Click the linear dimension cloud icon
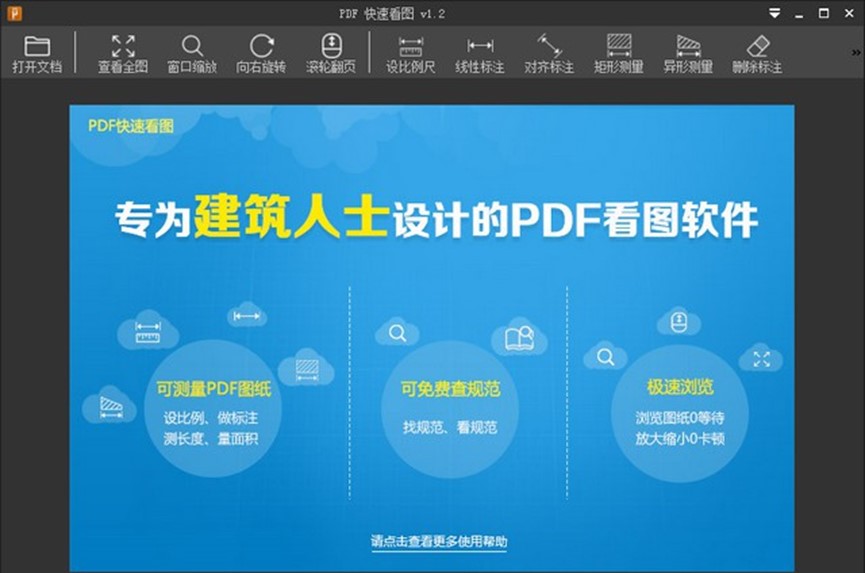Viewport: 865px width, 573px height. tap(247, 316)
